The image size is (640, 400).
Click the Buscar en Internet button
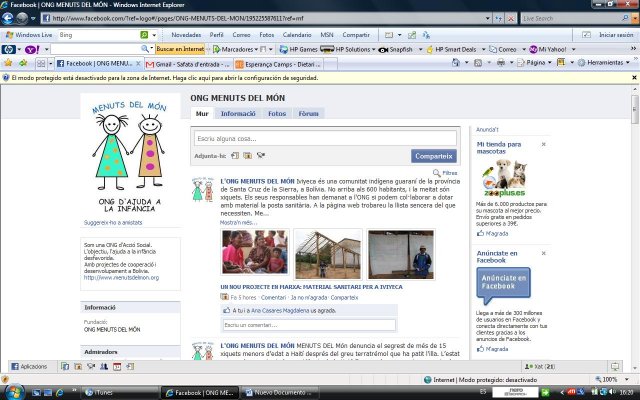click(x=180, y=48)
